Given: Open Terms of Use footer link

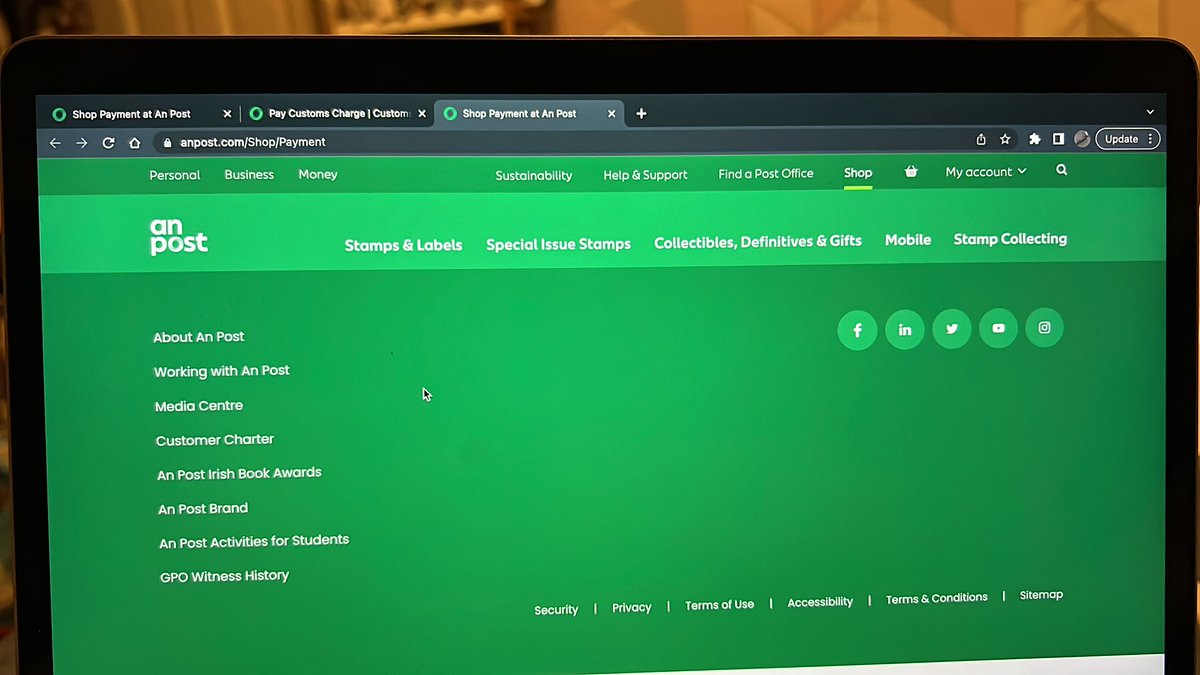Looking at the screenshot, I should tap(720, 605).
